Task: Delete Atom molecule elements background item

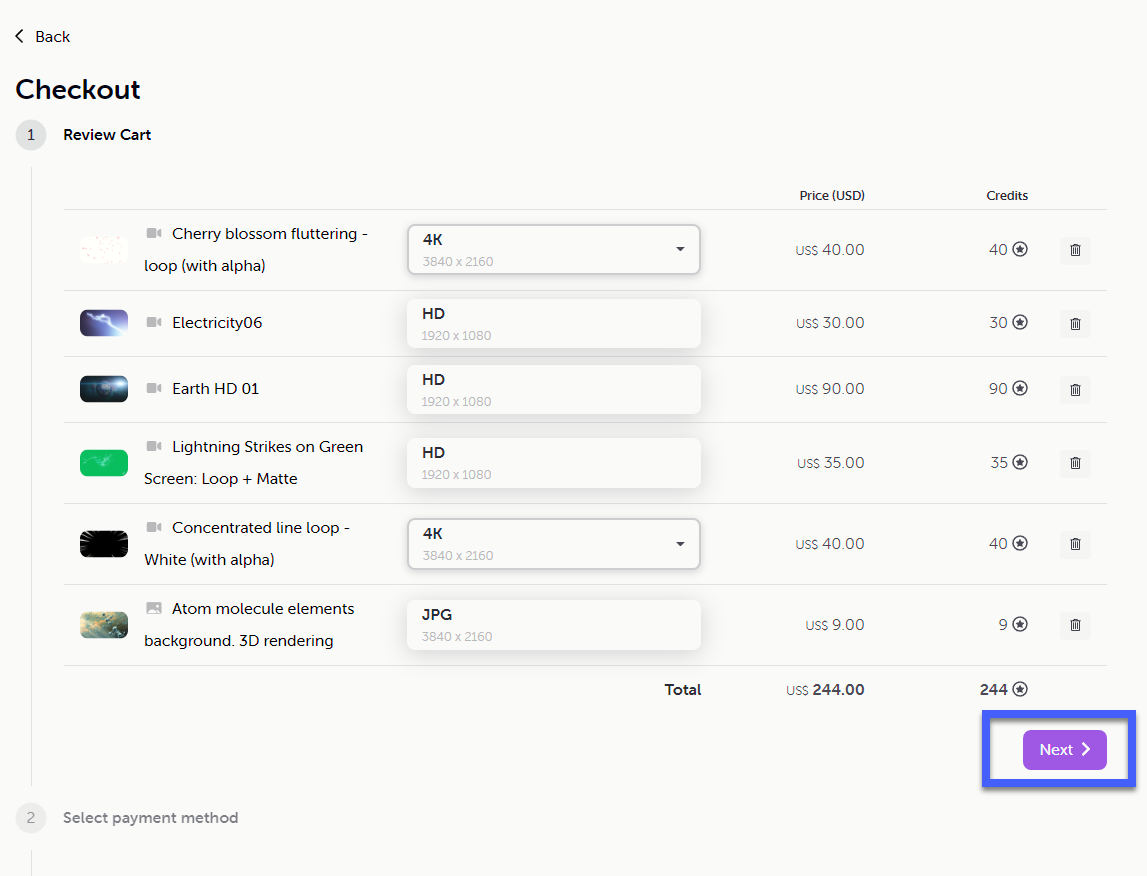Action: (1075, 625)
